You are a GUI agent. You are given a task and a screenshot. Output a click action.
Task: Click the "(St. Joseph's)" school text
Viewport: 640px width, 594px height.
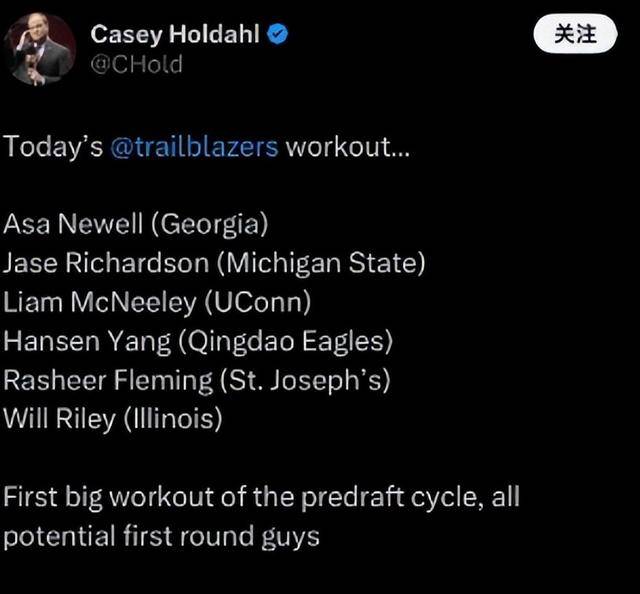click(x=305, y=380)
